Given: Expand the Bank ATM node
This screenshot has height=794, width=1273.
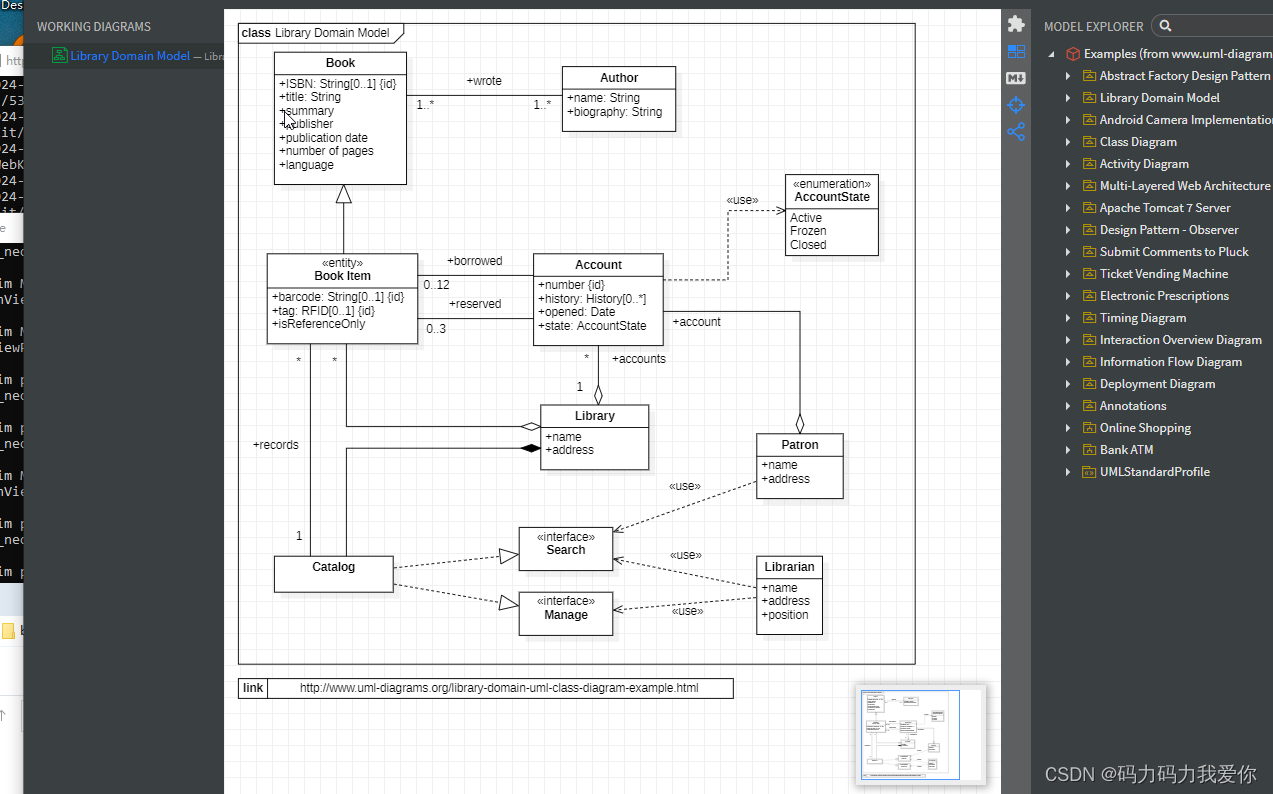Looking at the screenshot, I should pyautogui.click(x=1068, y=450).
